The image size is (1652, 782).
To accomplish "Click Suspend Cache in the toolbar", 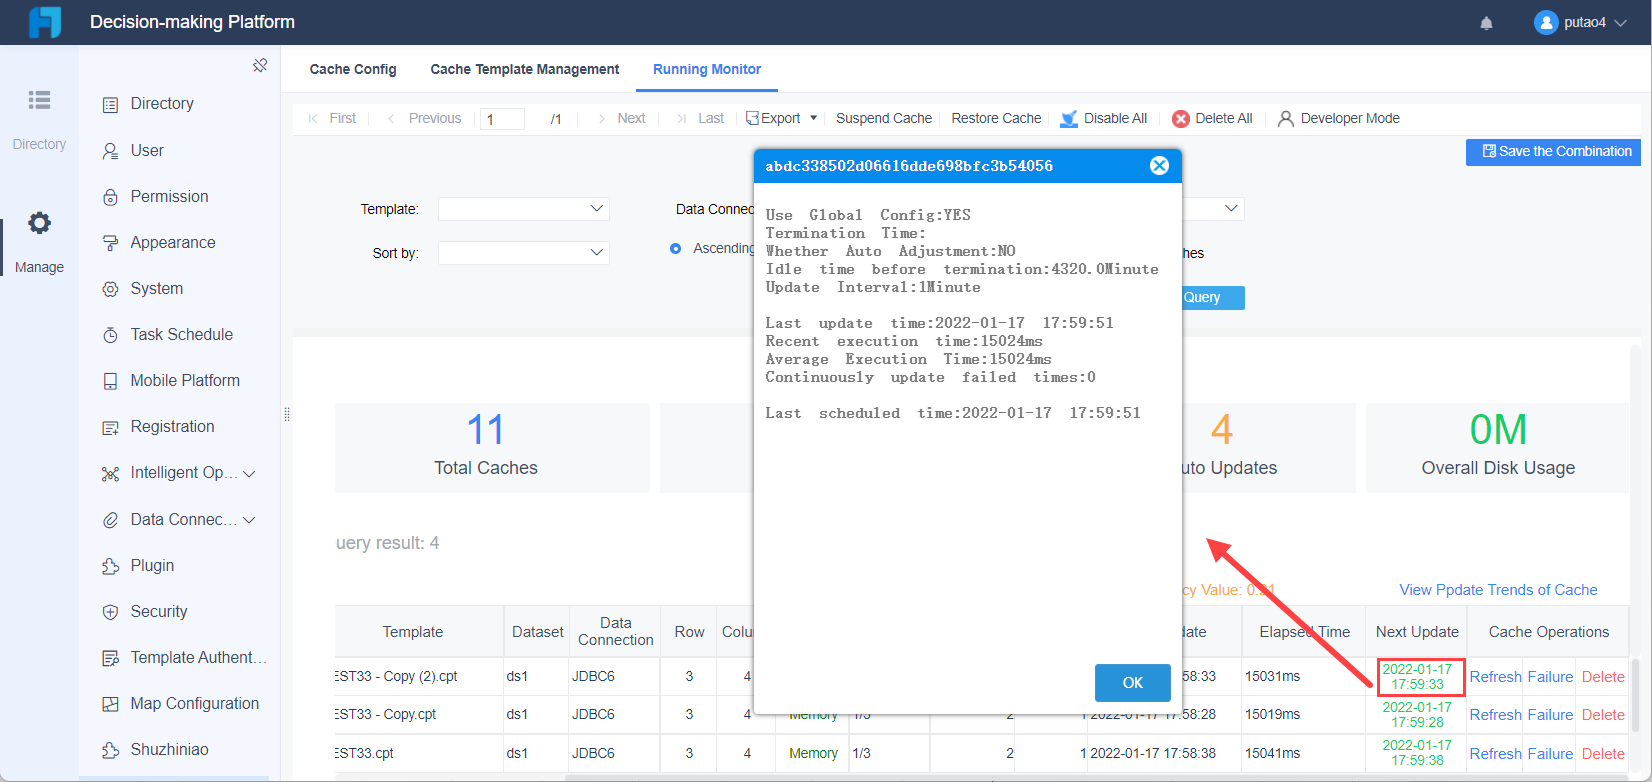I will click(x=884, y=118).
